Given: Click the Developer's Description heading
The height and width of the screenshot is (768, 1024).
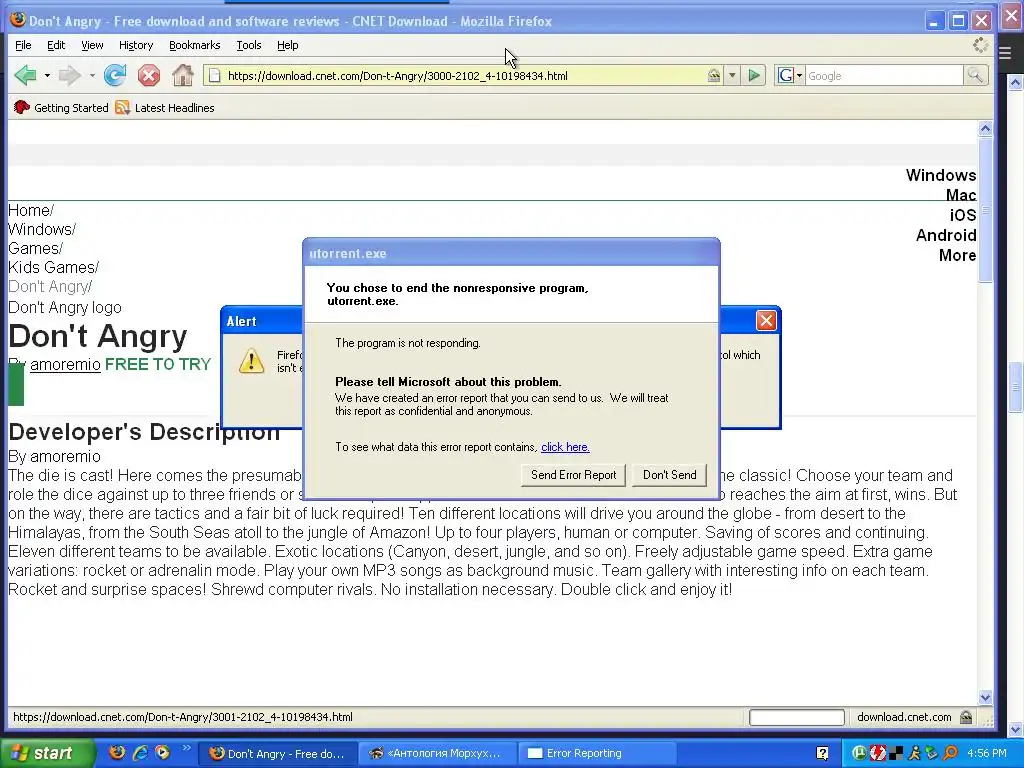Looking at the screenshot, I should pyautogui.click(x=144, y=432).
